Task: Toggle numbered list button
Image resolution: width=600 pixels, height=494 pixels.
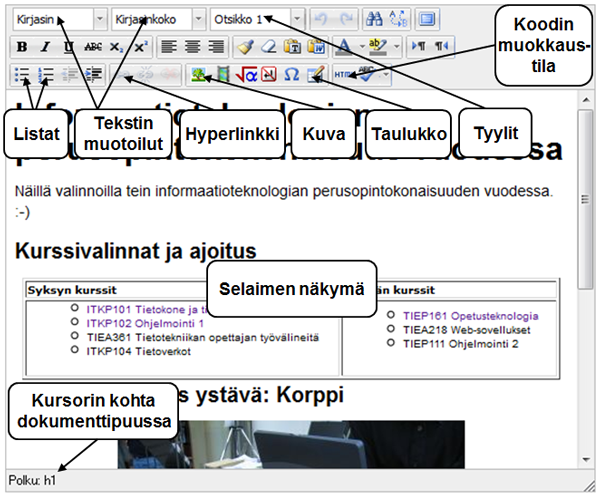Action: click(46, 75)
